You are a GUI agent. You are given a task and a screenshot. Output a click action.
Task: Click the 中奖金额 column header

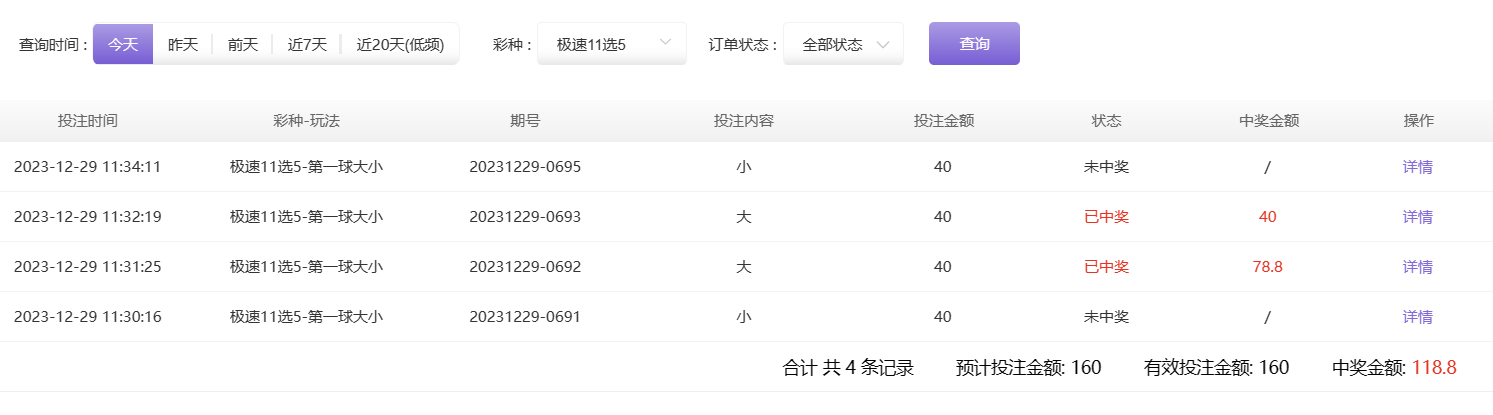pos(1268,121)
